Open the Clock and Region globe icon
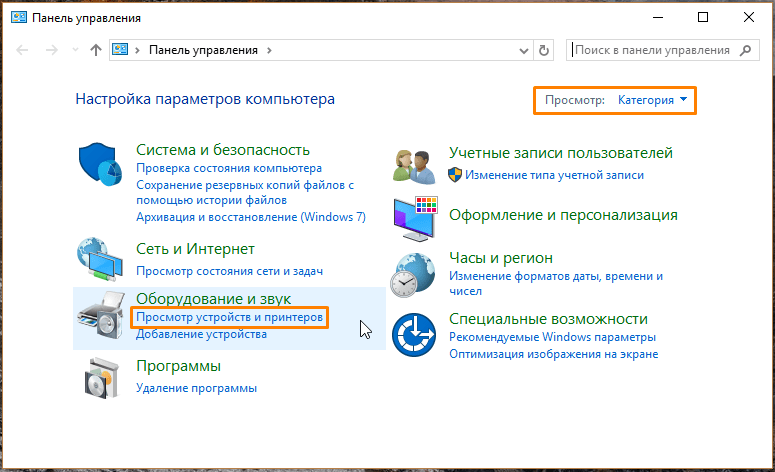The width and height of the screenshot is (775, 472). click(413, 275)
